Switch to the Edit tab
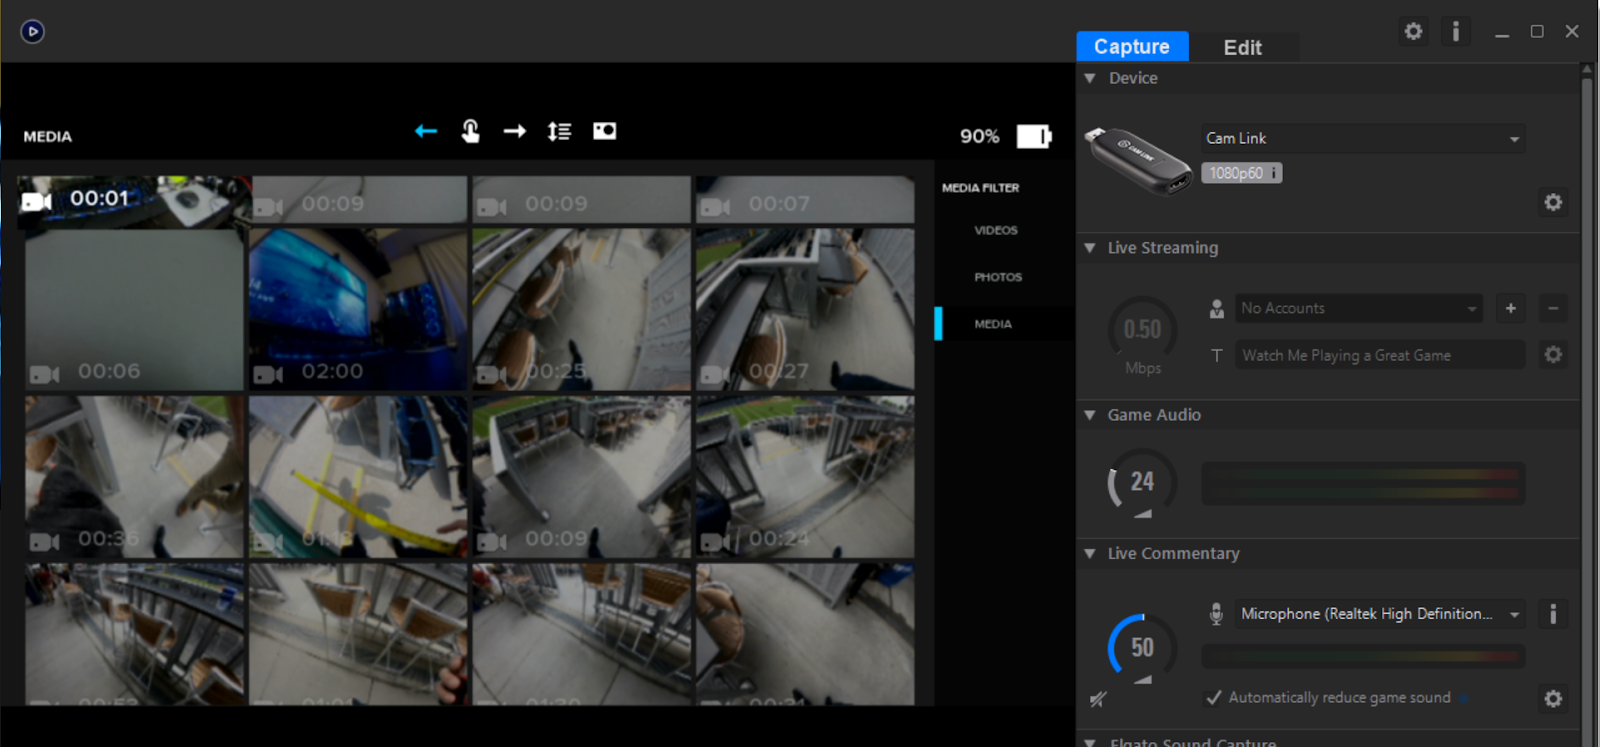 [x=1243, y=47]
